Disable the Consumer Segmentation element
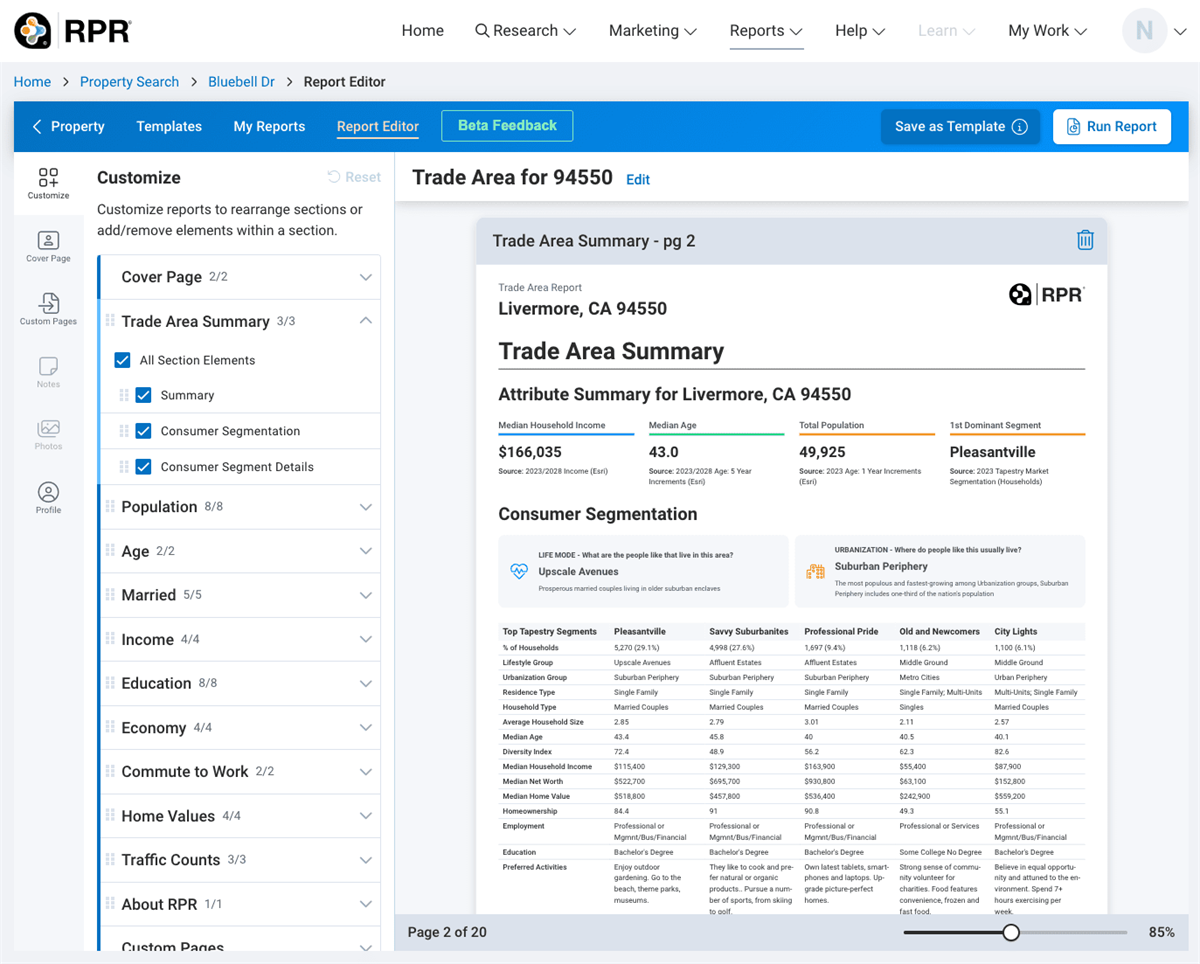Image resolution: width=1200 pixels, height=964 pixels. click(142, 430)
